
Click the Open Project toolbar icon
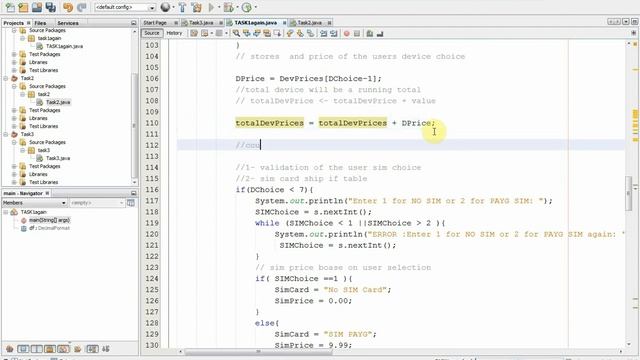pyautogui.click(x=37, y=7)
